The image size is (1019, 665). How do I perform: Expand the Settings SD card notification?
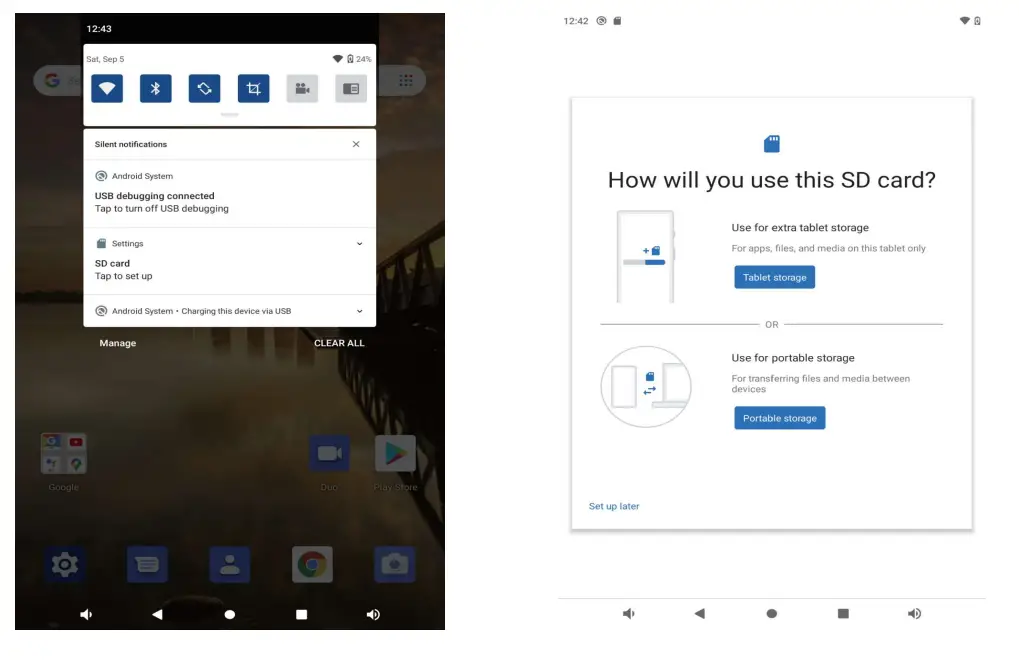pyautogui.click(x=359, y=244)
